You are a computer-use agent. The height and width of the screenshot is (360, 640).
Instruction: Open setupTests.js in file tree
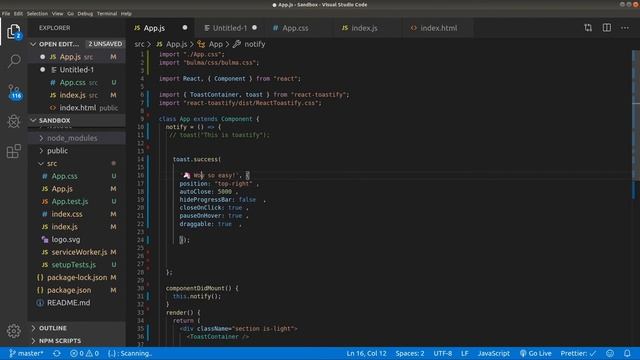pyautogui.click(x=77, y=264)
